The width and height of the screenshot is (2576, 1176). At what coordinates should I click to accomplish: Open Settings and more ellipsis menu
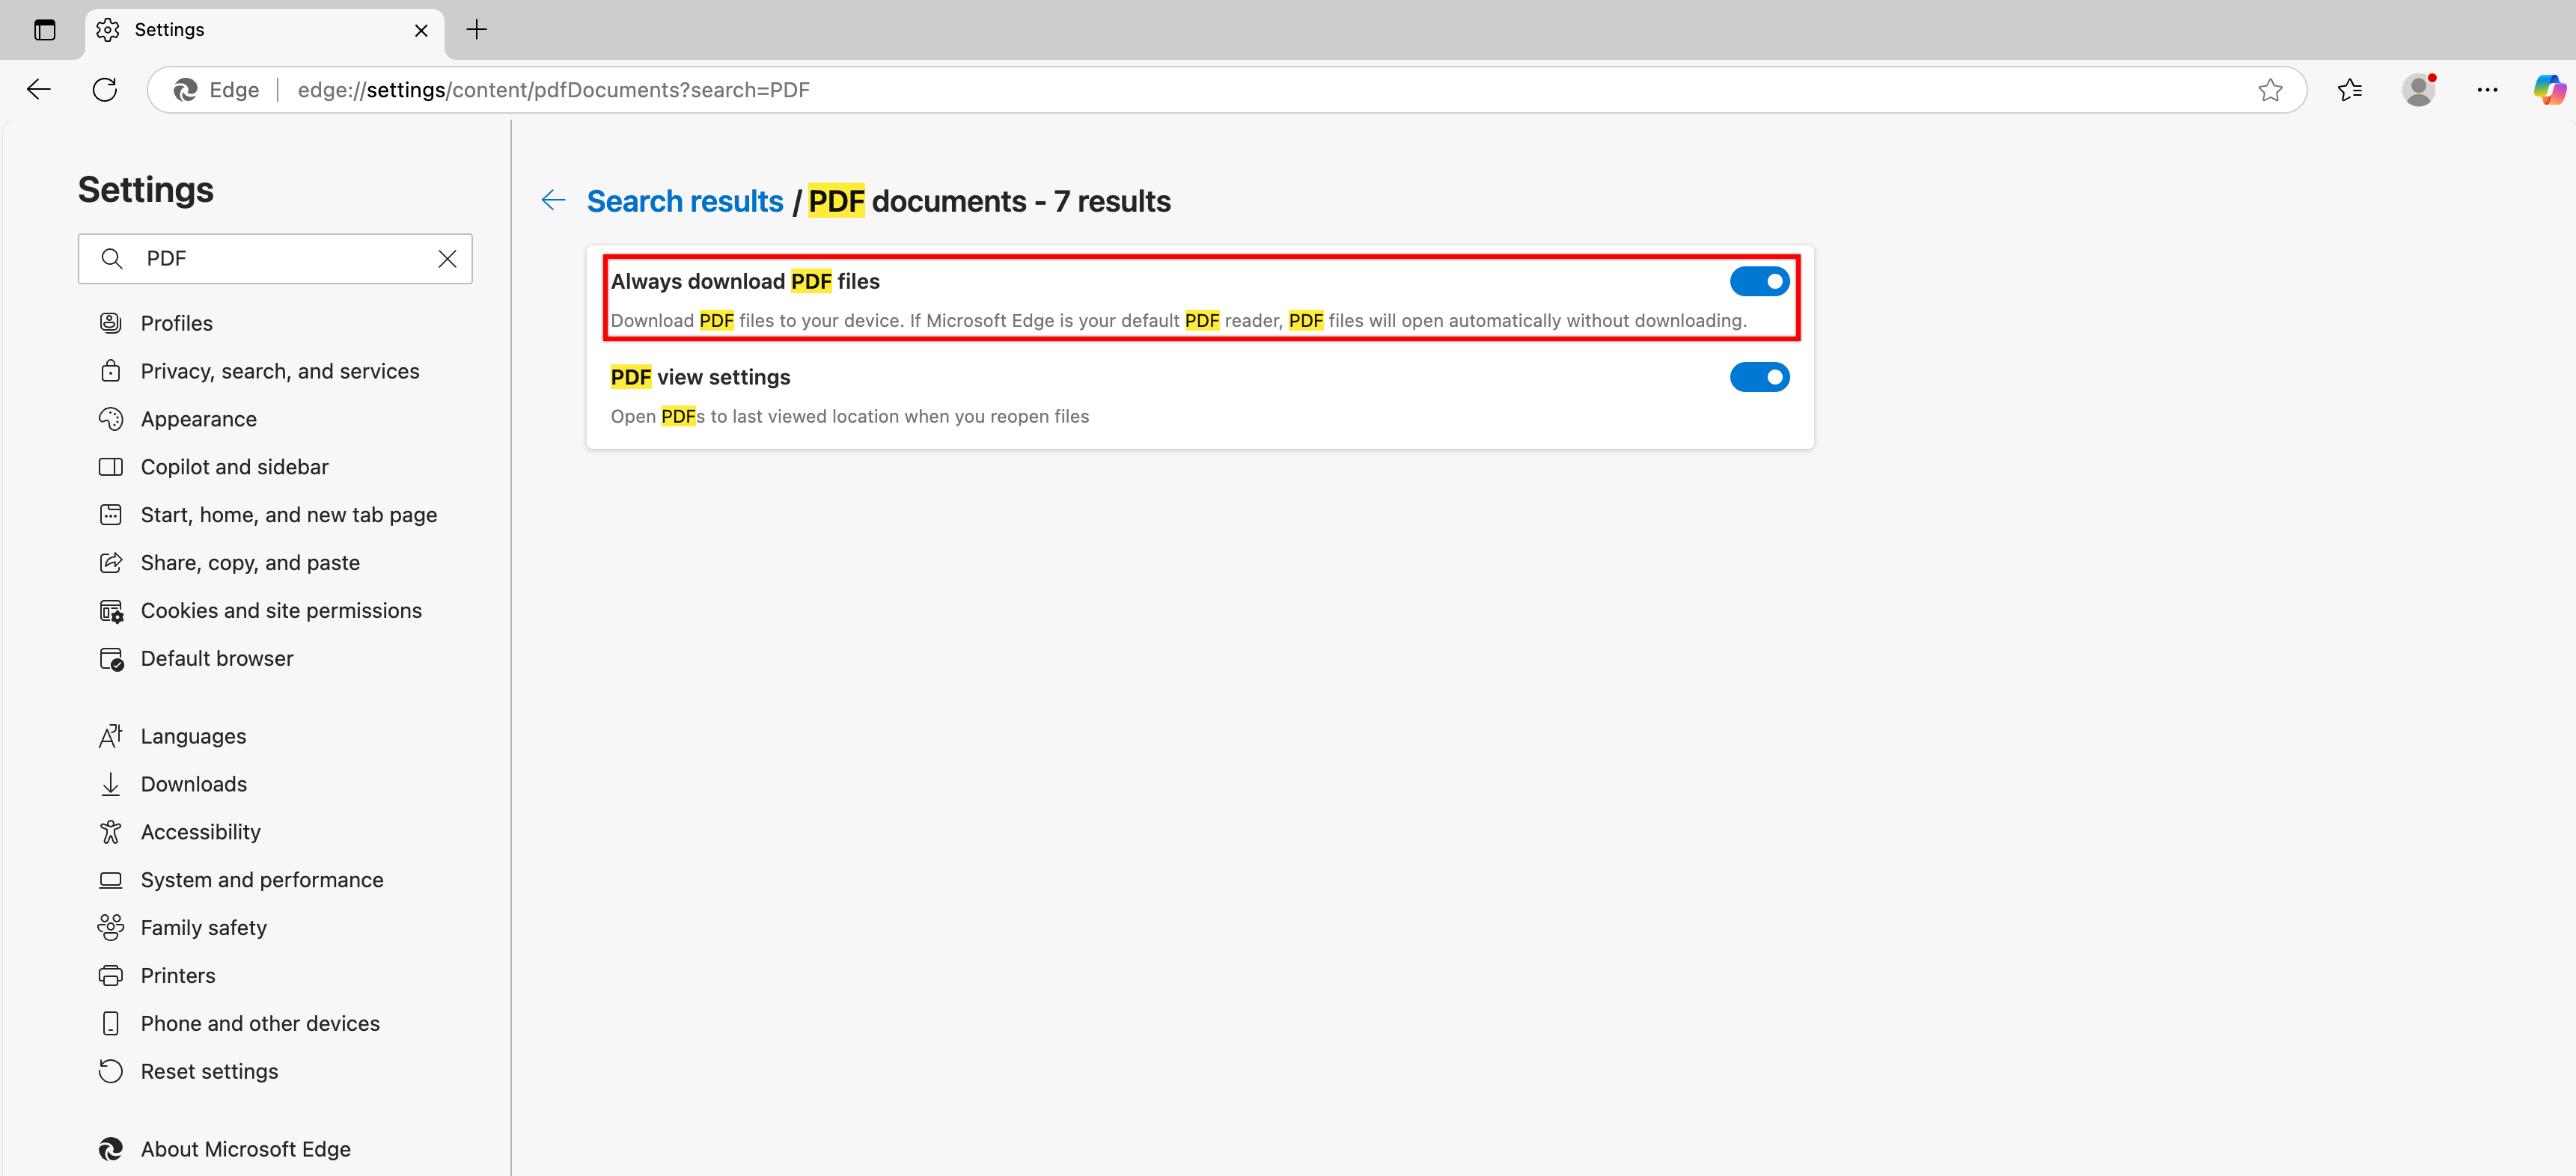tap(2487, 90)
